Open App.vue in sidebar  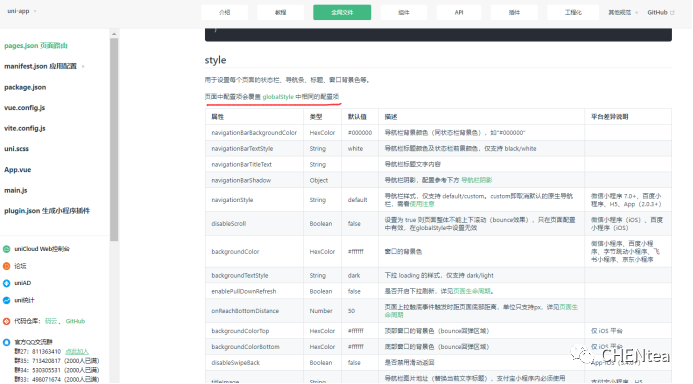(18, 170)
